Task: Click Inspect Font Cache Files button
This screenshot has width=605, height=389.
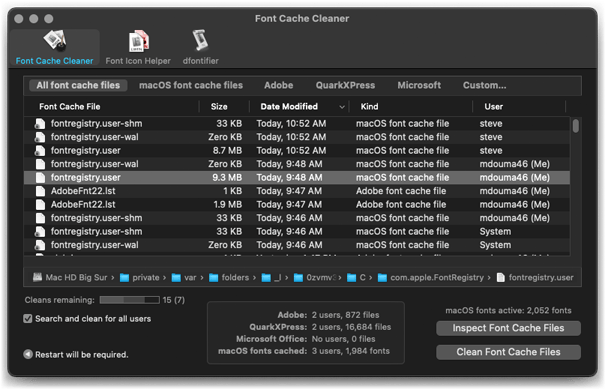Action: (508, 328)
